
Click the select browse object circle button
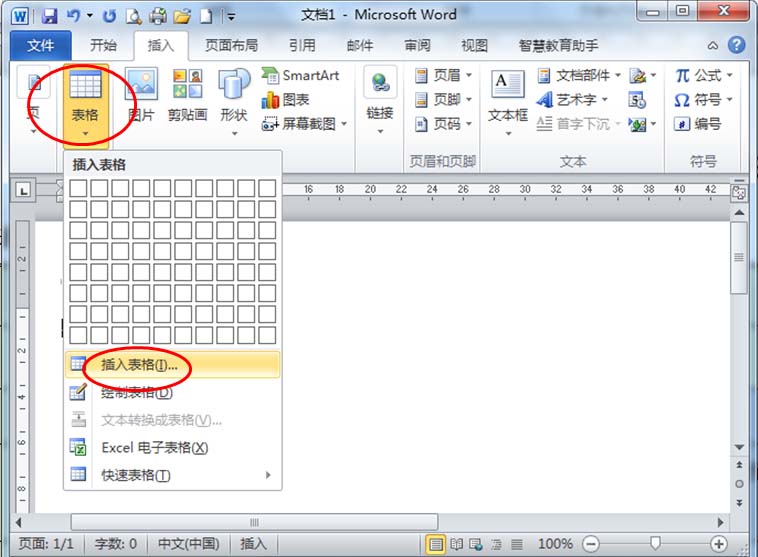point(739,484)
